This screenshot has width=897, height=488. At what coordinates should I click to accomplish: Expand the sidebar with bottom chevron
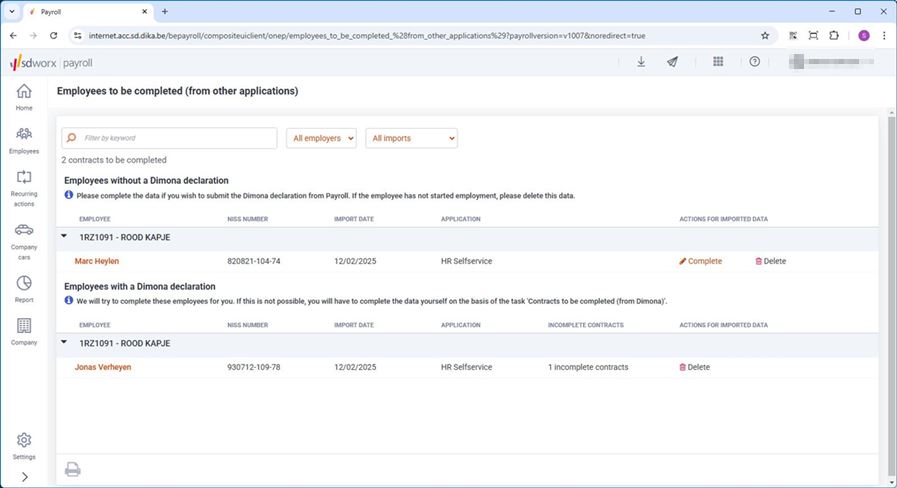(24, 477)
